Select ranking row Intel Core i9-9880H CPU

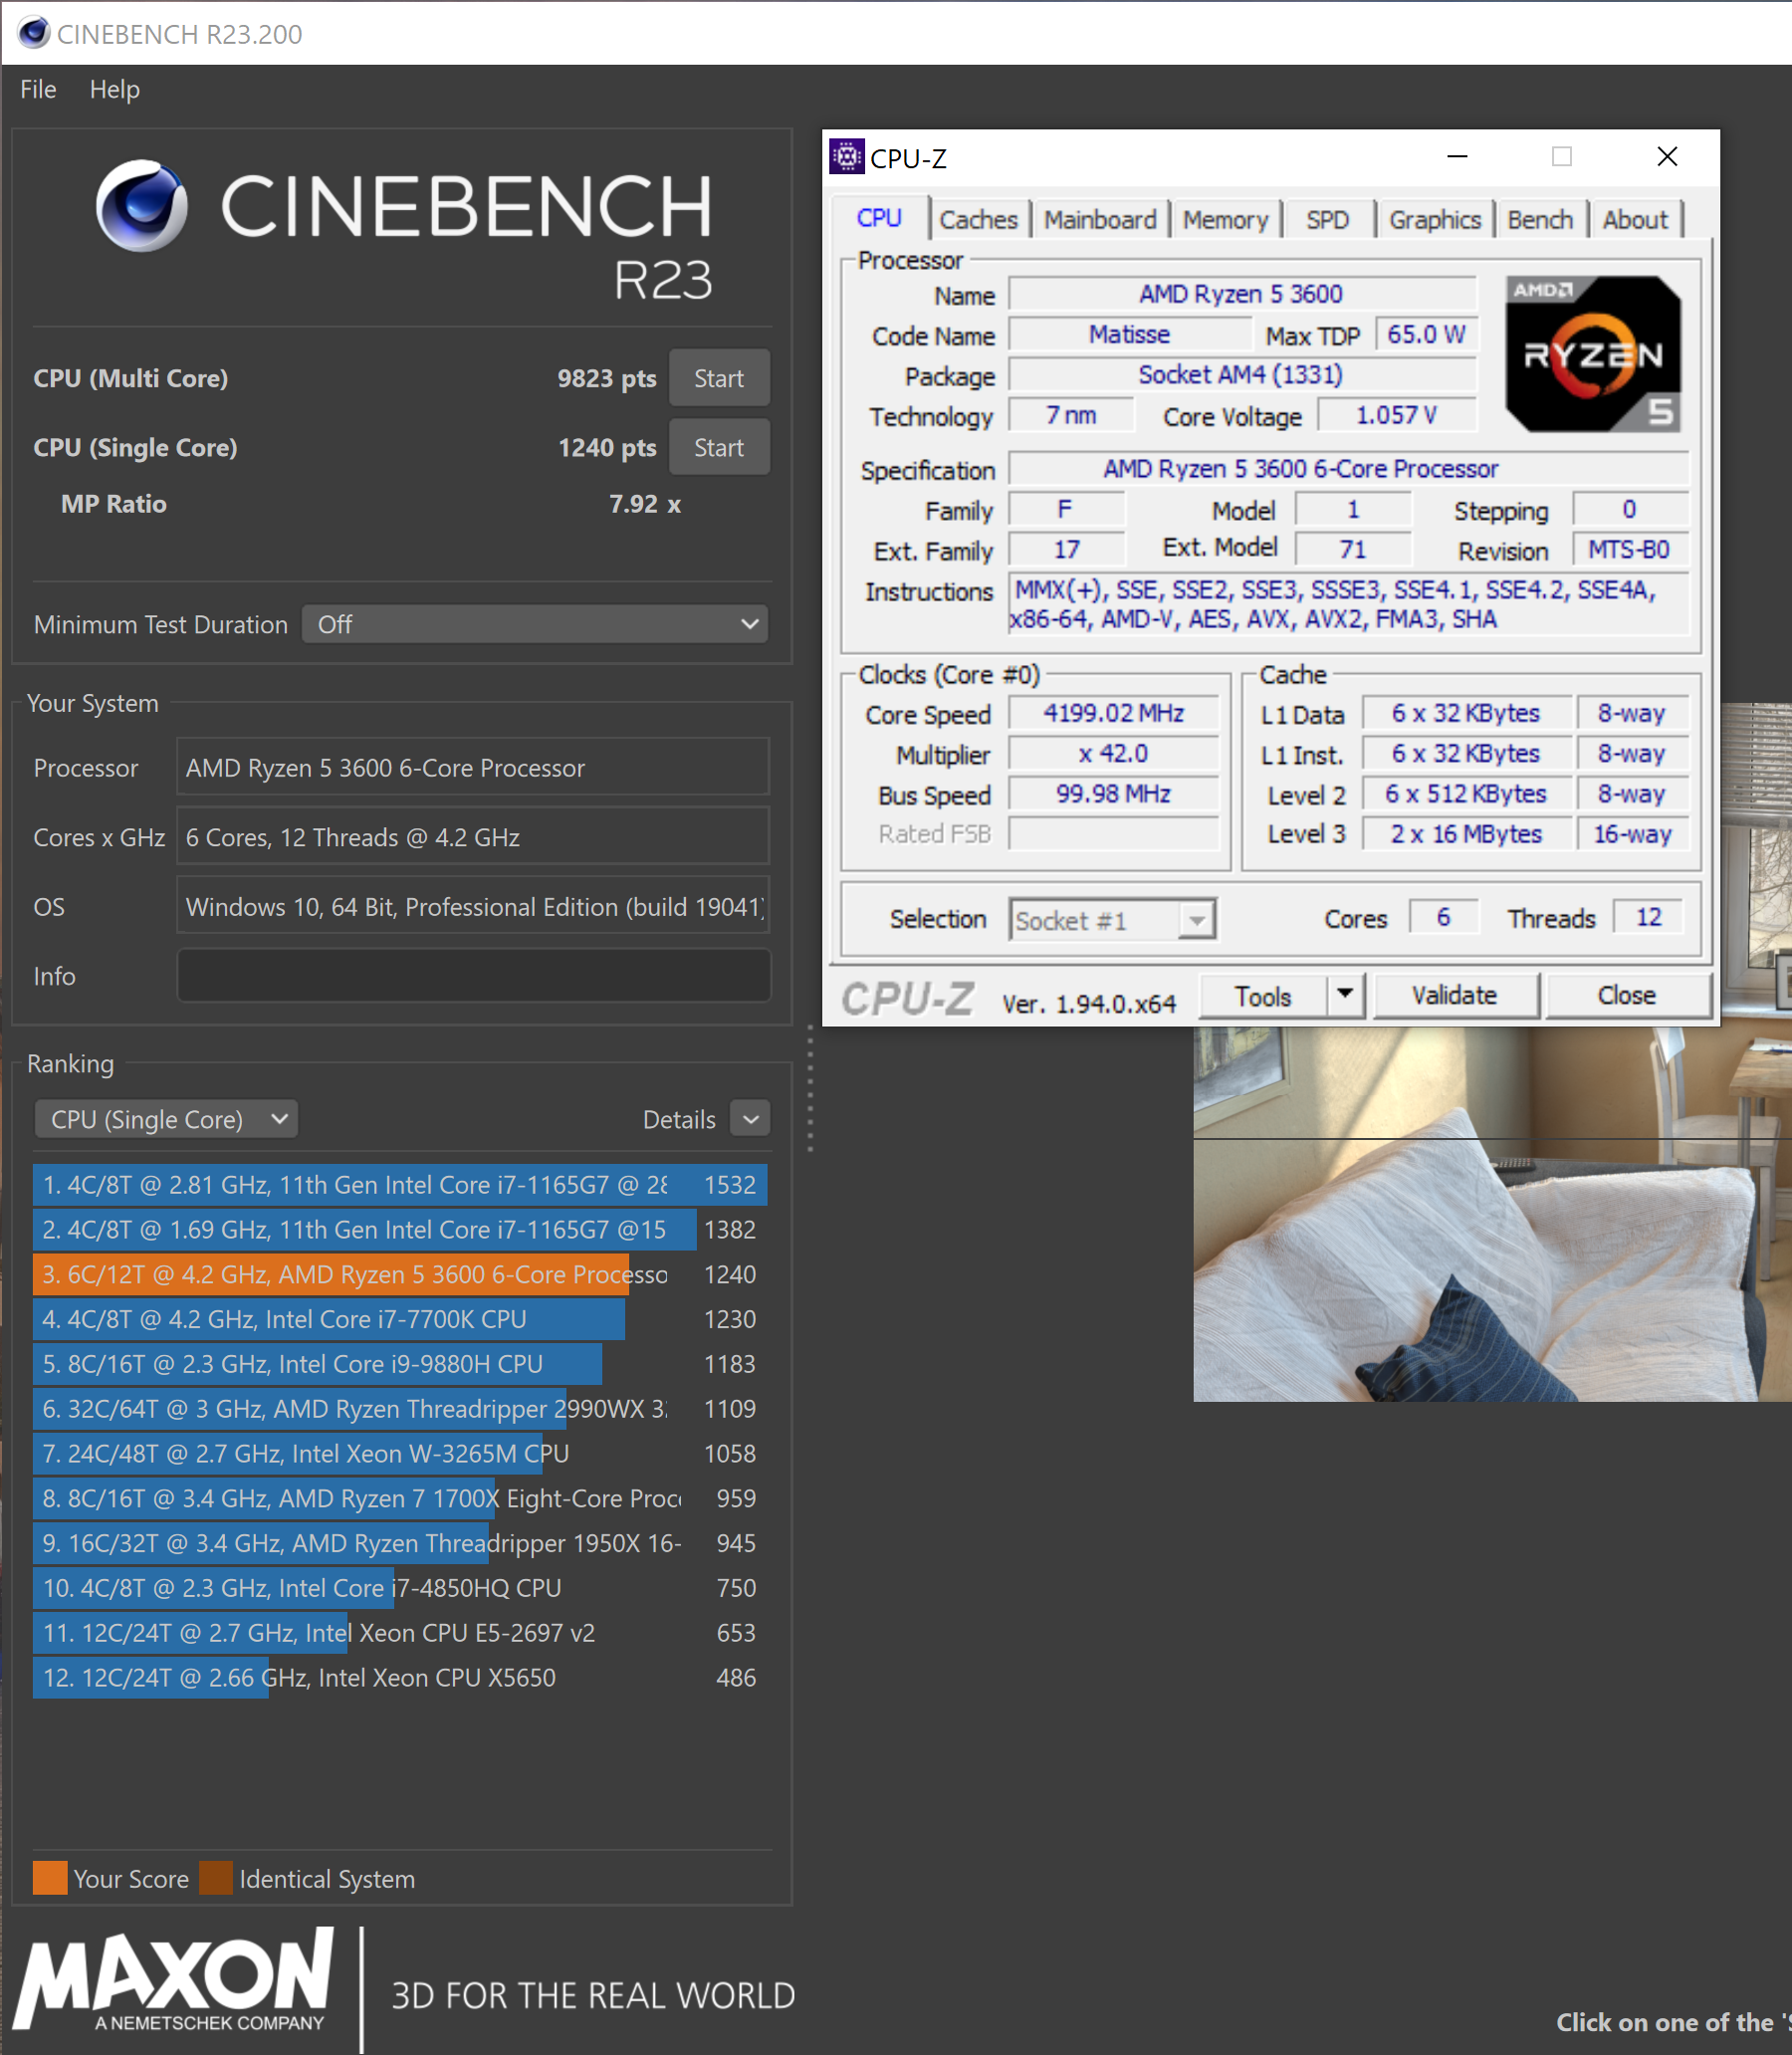tap(400, 1364)
